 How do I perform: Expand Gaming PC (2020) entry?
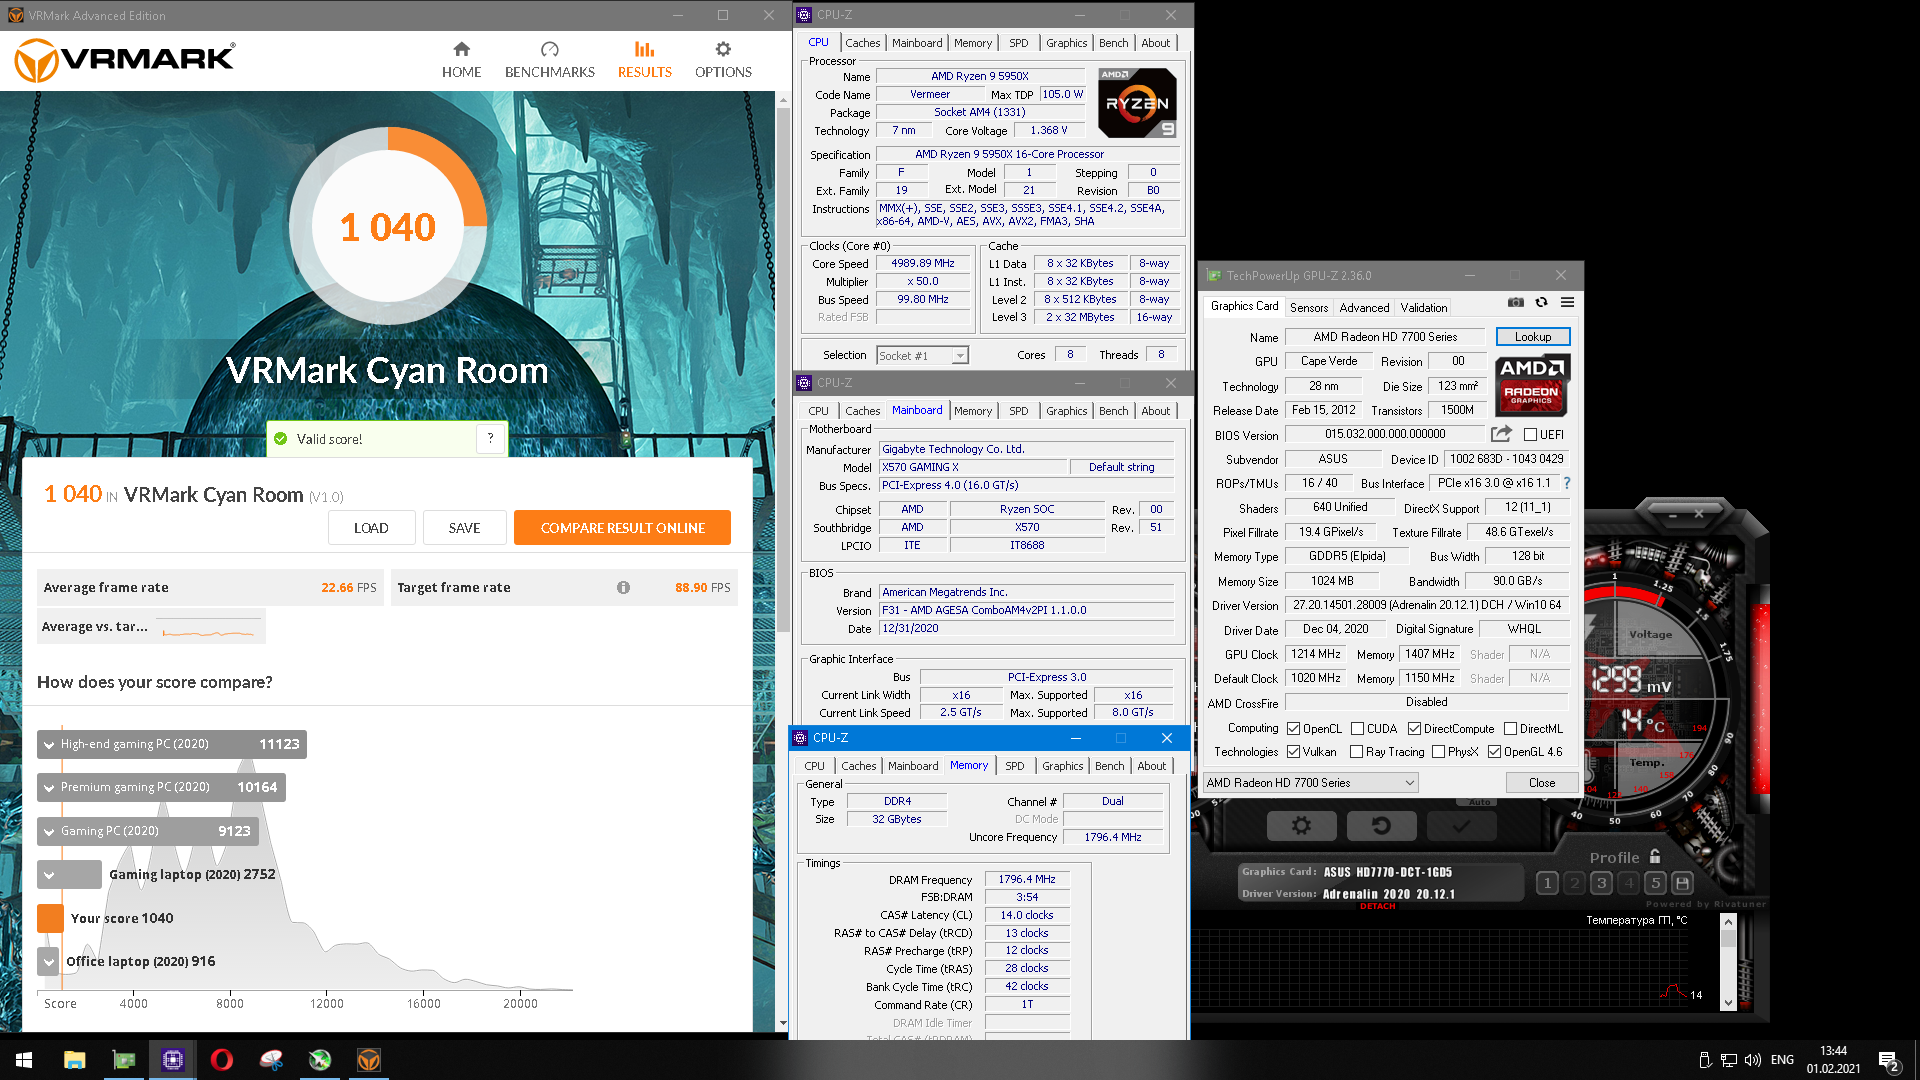tap(48, 832)
